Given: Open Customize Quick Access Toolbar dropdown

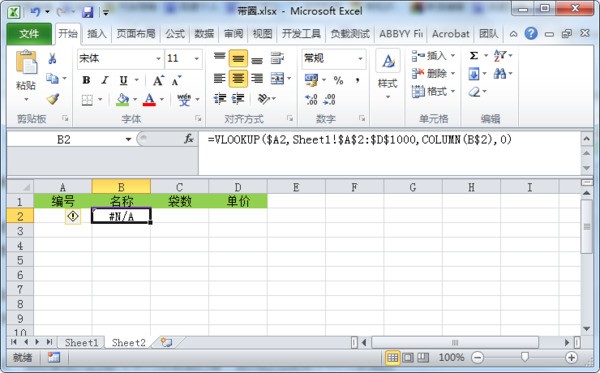Looking at the screenshot, I should pyautogui.click(x=106, y=13).
